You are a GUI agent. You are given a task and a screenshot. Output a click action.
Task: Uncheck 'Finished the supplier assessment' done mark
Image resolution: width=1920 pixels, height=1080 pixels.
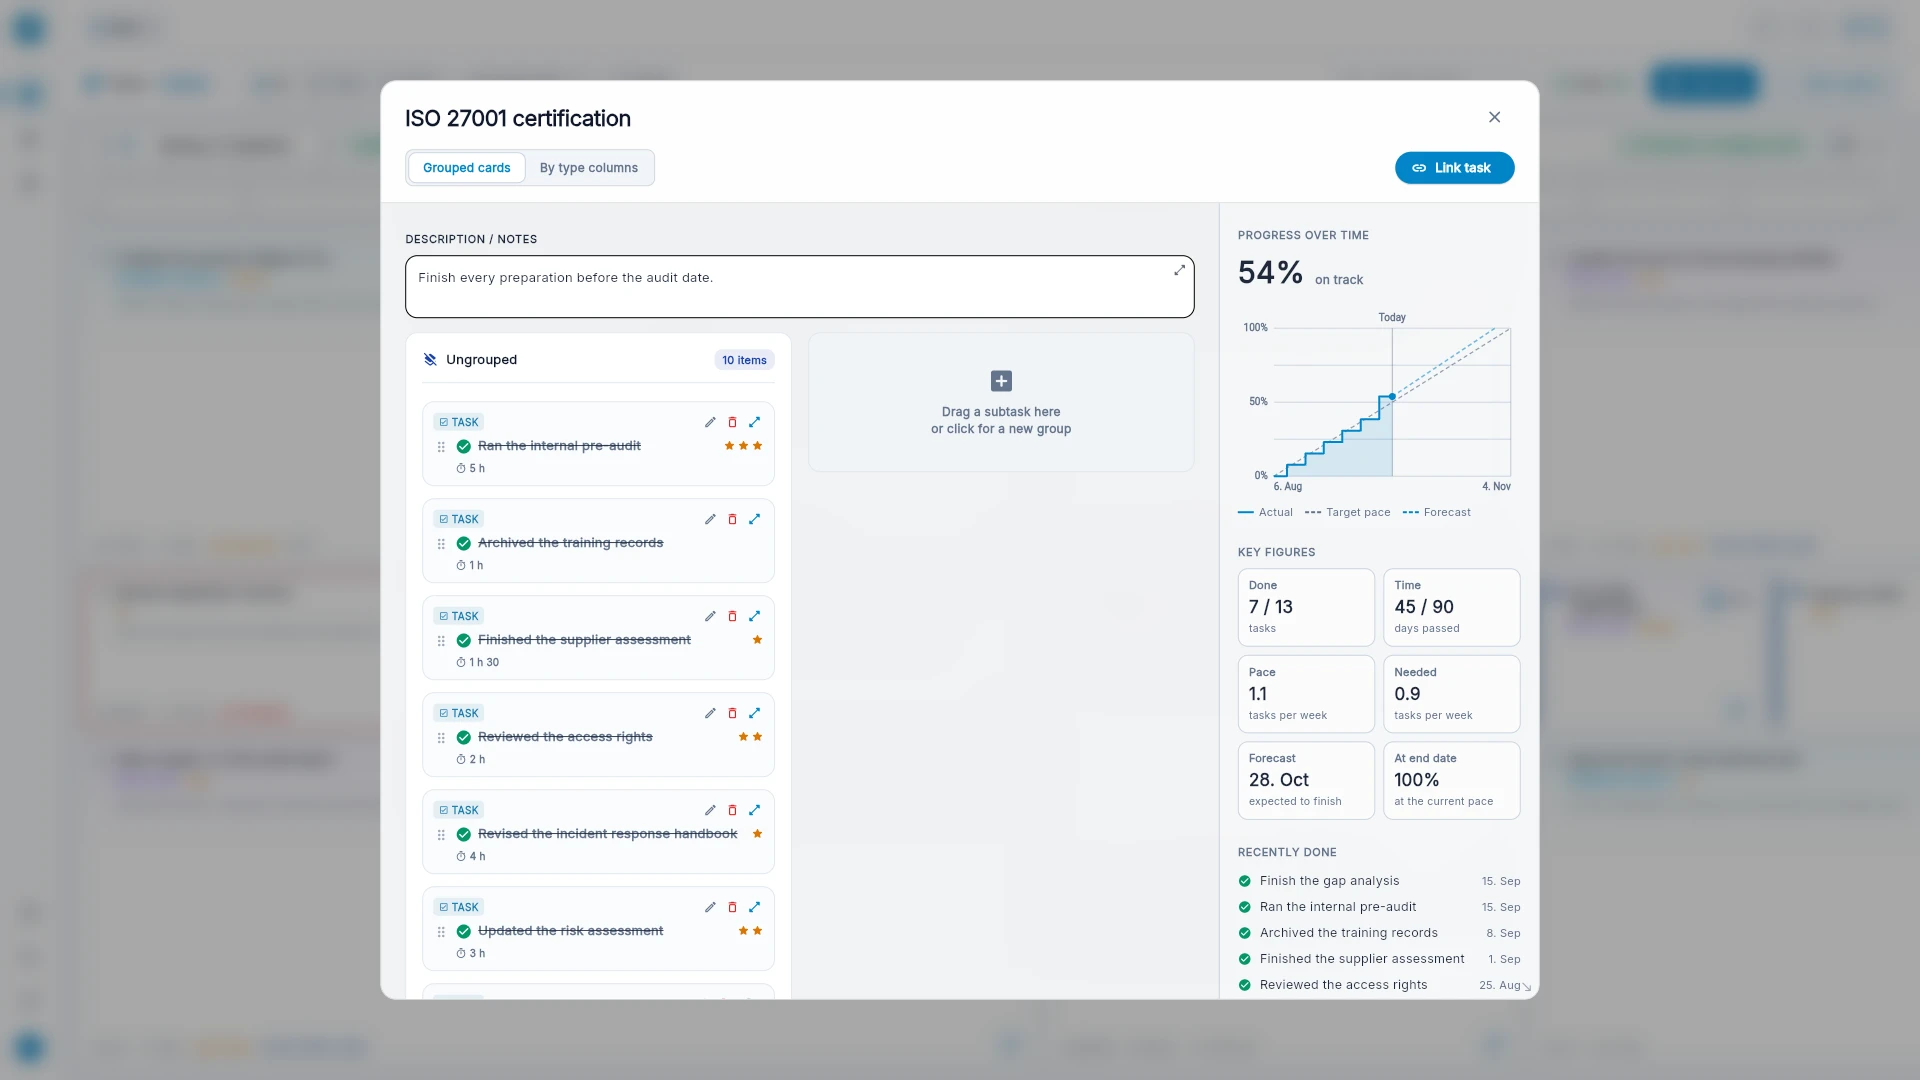pos(464,640)
